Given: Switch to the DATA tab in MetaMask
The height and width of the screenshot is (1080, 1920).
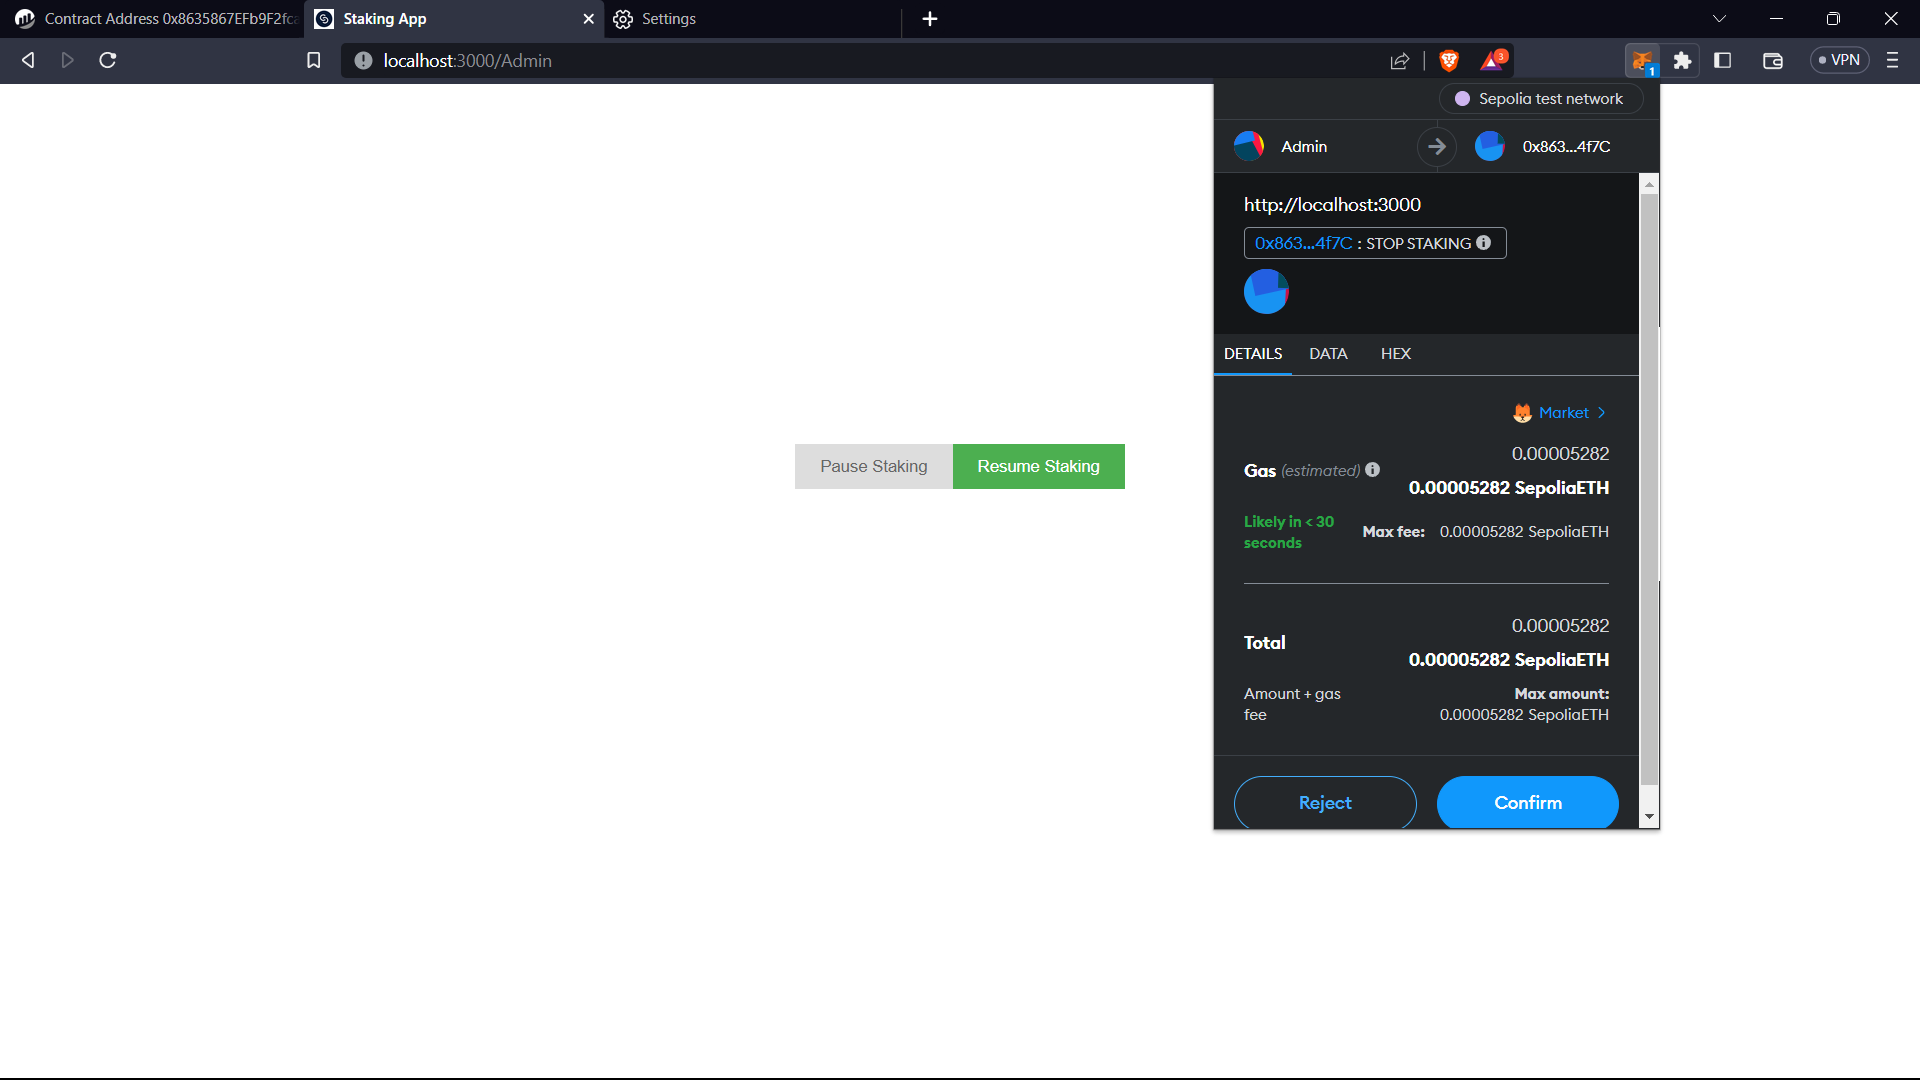Looking at the screenshot, I should (1328, 353).
